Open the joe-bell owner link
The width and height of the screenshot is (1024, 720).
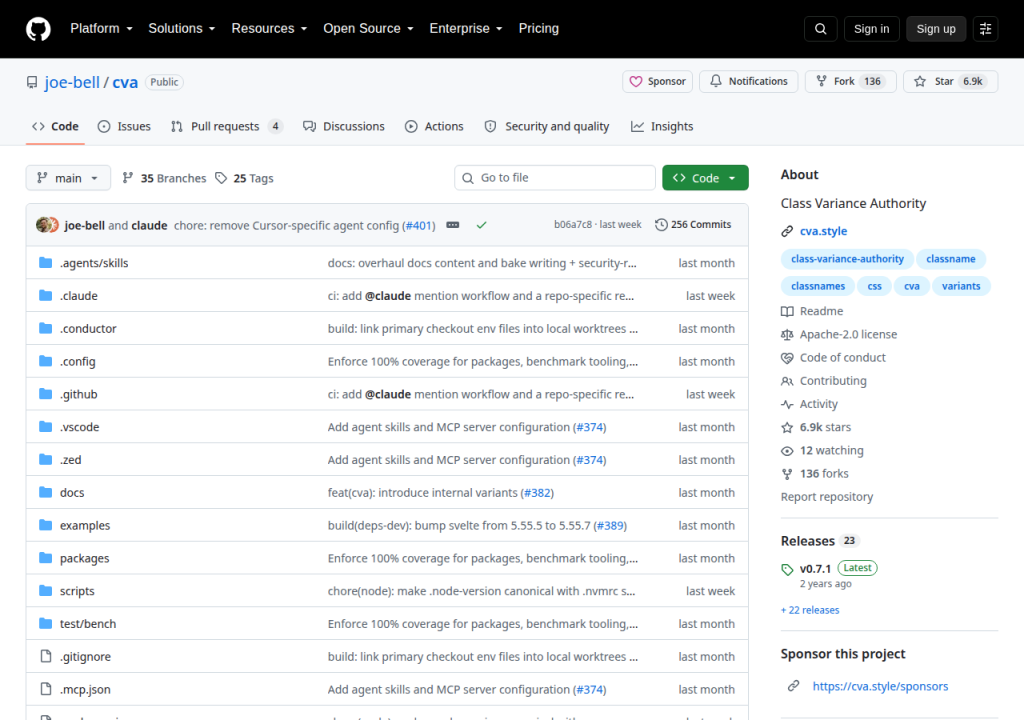(x=72, y=82)
